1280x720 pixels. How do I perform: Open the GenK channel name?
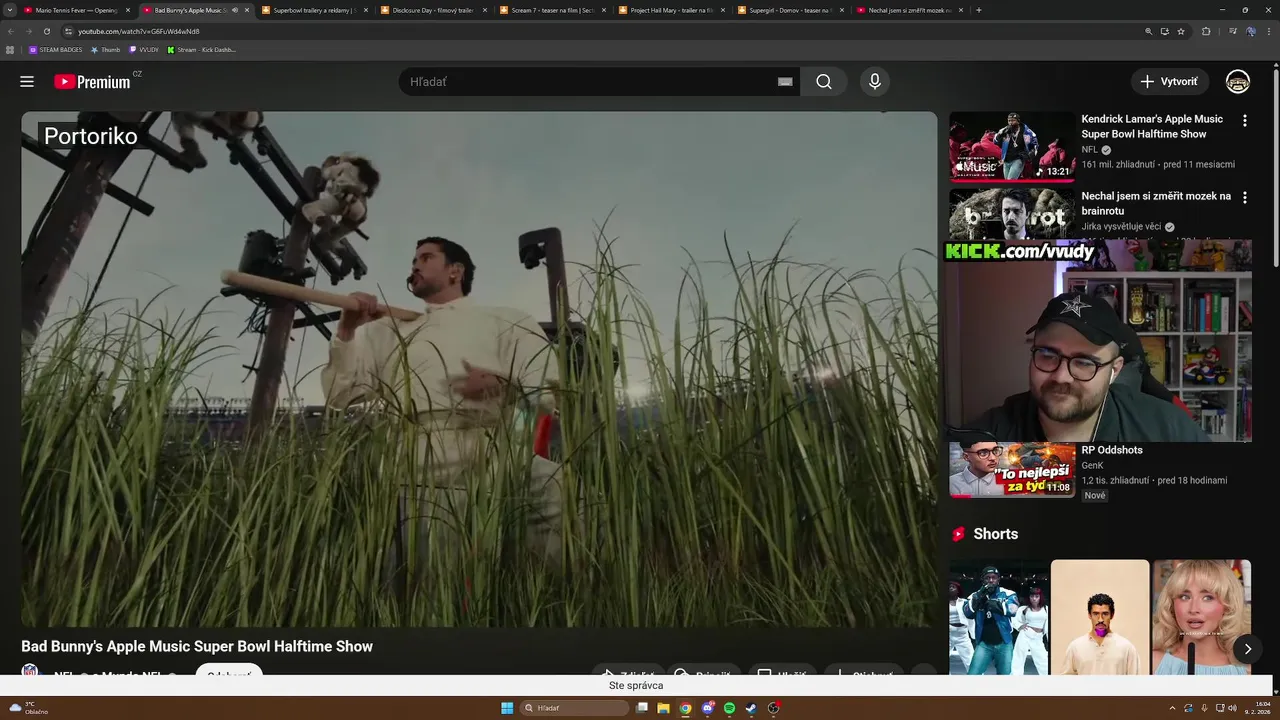1092,465
